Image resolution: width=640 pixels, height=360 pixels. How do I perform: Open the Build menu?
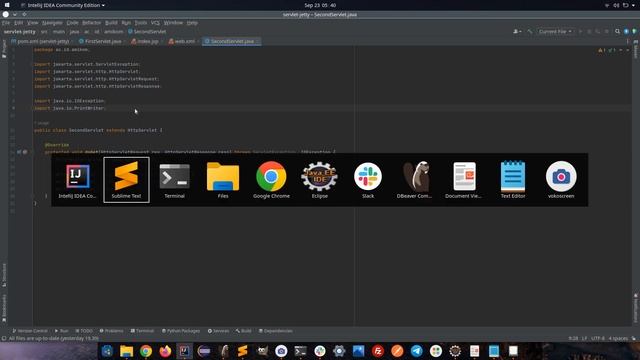(x=111, y=23)
